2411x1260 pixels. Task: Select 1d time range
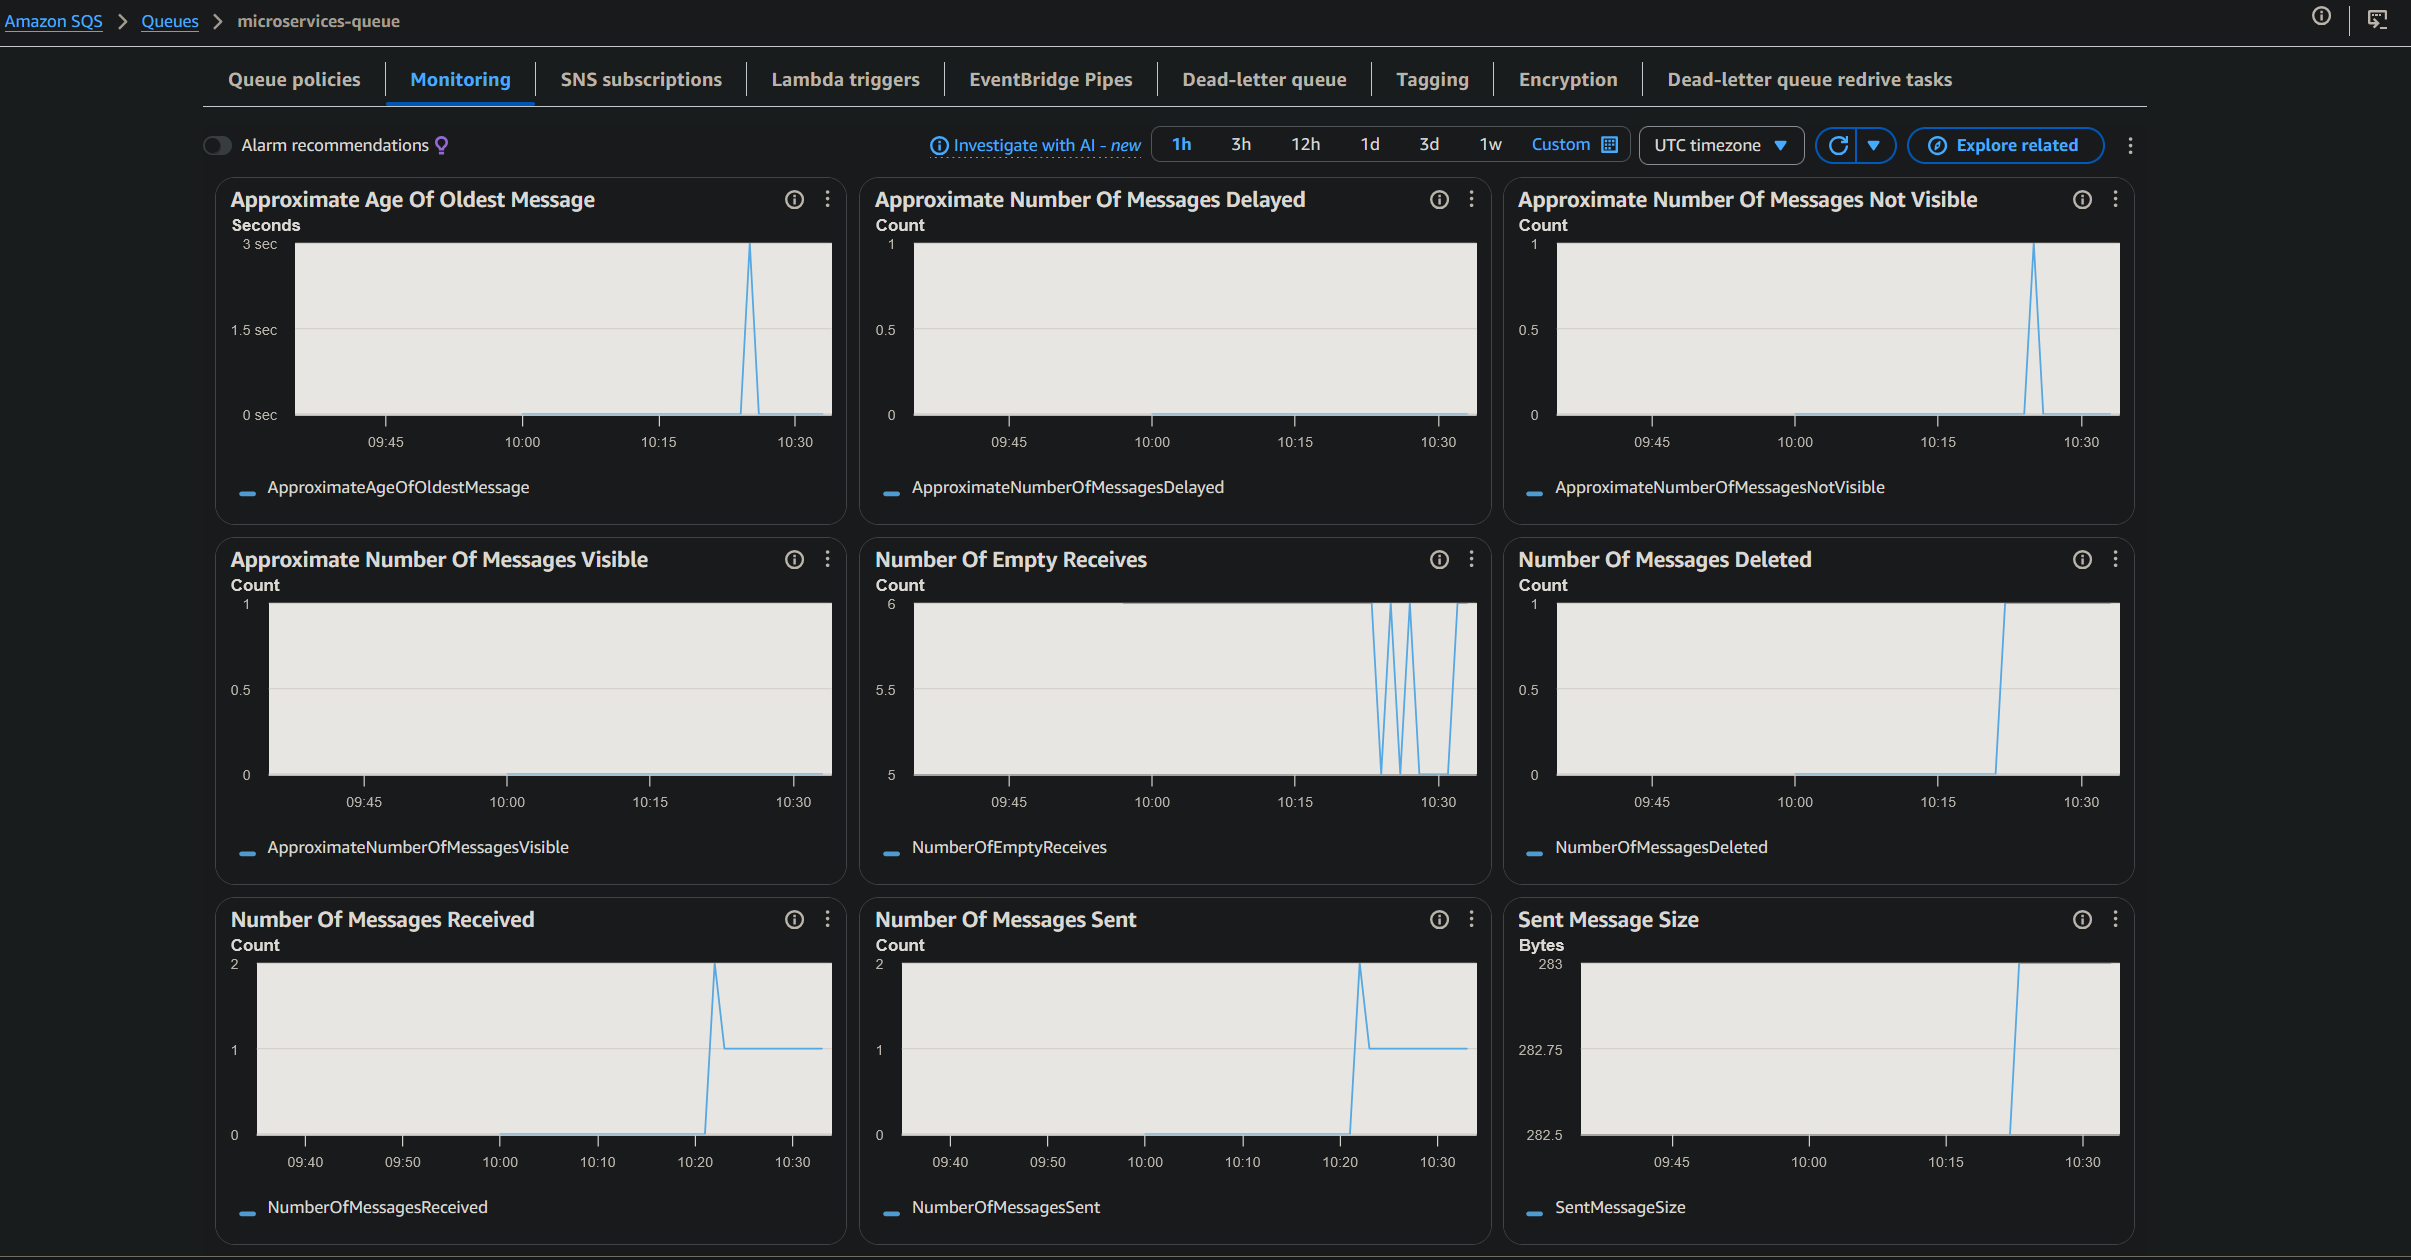1370,145
